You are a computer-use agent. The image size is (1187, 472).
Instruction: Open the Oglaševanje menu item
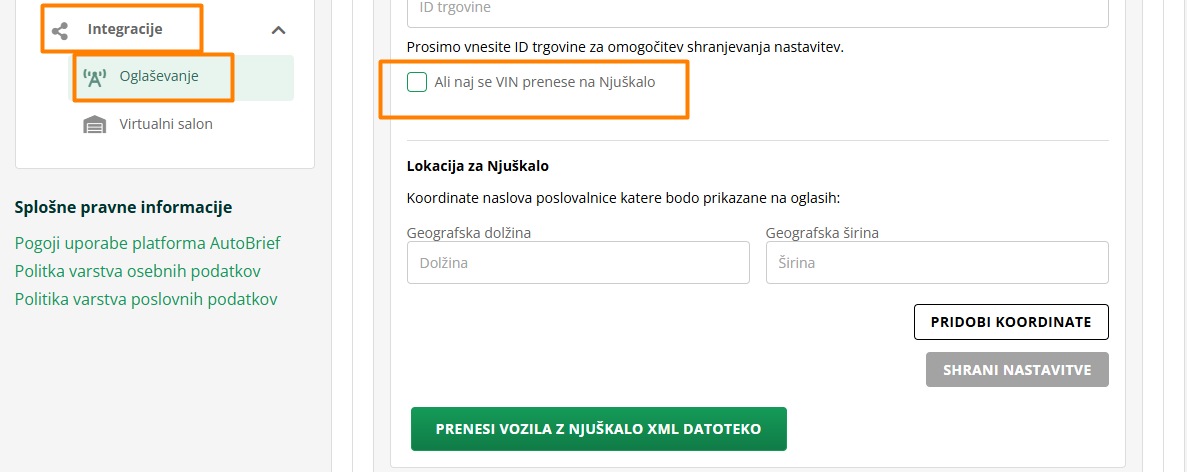pyautogui.click(x=159, y=77)
